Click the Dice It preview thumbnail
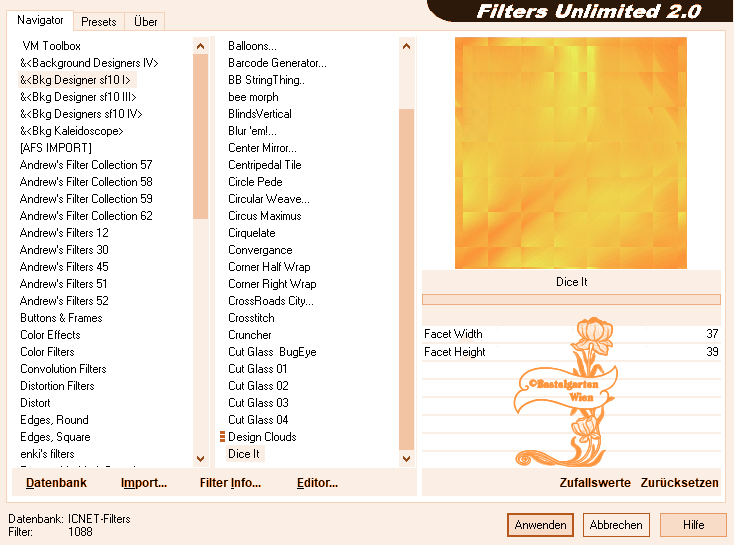734x545 pixels. tap(571, 153)
